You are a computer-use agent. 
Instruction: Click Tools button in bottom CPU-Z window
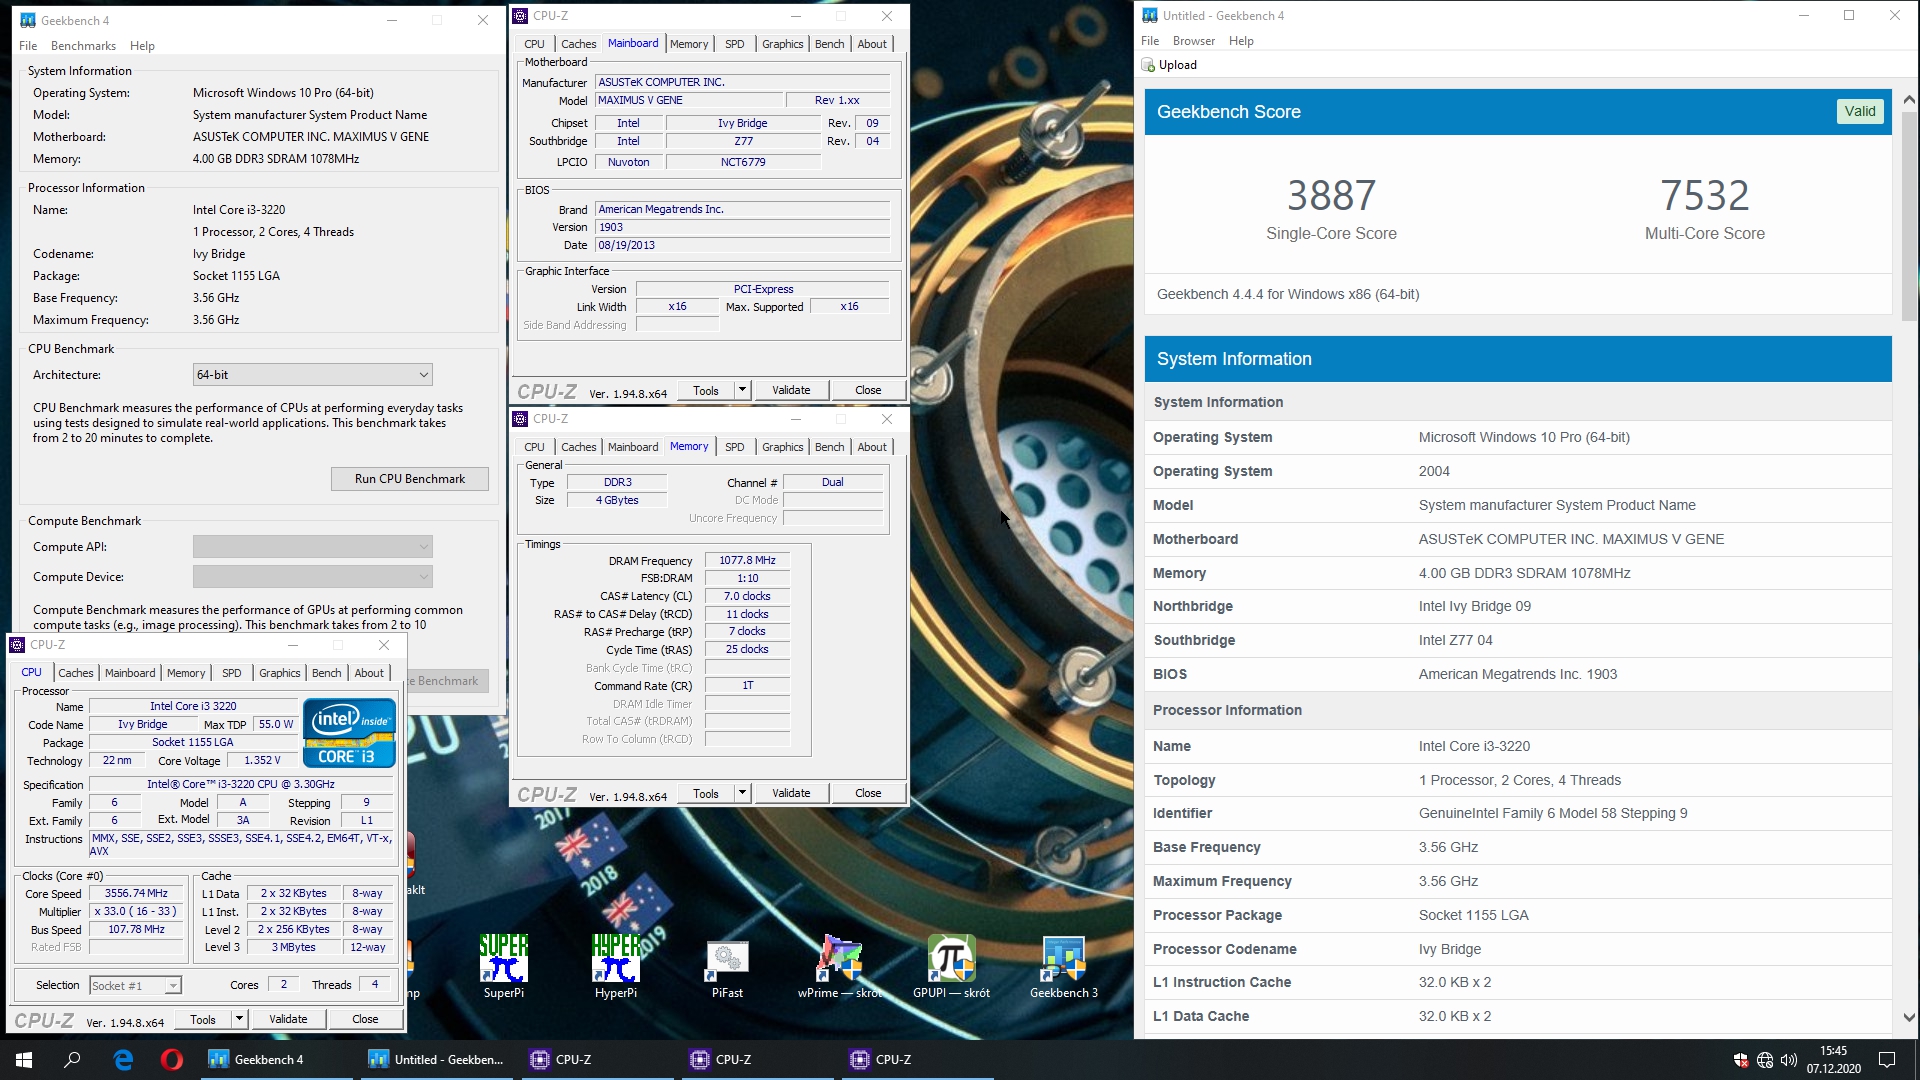203,1019
